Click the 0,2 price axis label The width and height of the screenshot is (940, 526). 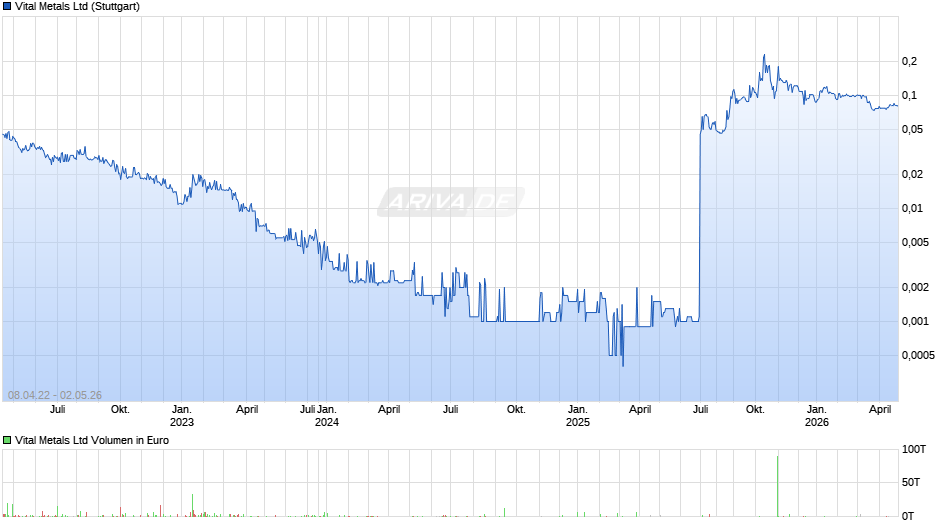coord(909,61)
